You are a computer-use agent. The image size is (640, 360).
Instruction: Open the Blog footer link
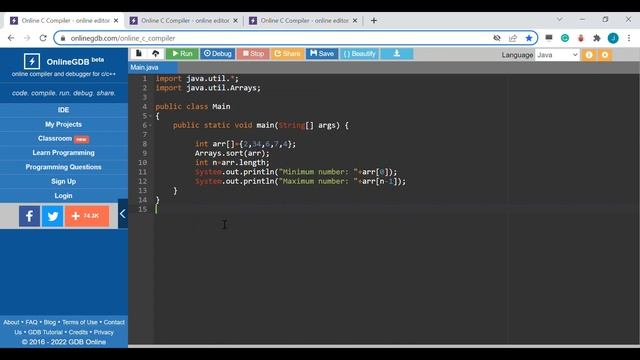(x=49, y=322)
